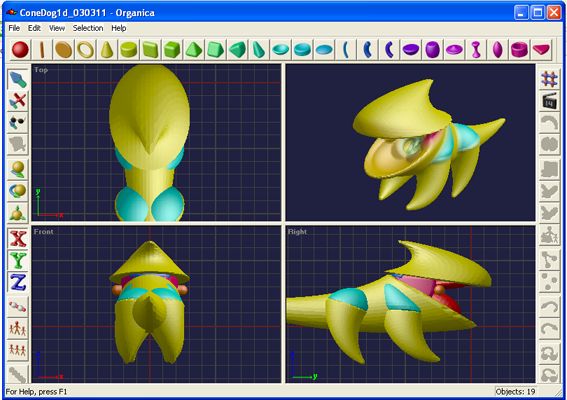Toggle the Z axis constraint
Viewport: 567px width, 400px height.
[18, 282]
